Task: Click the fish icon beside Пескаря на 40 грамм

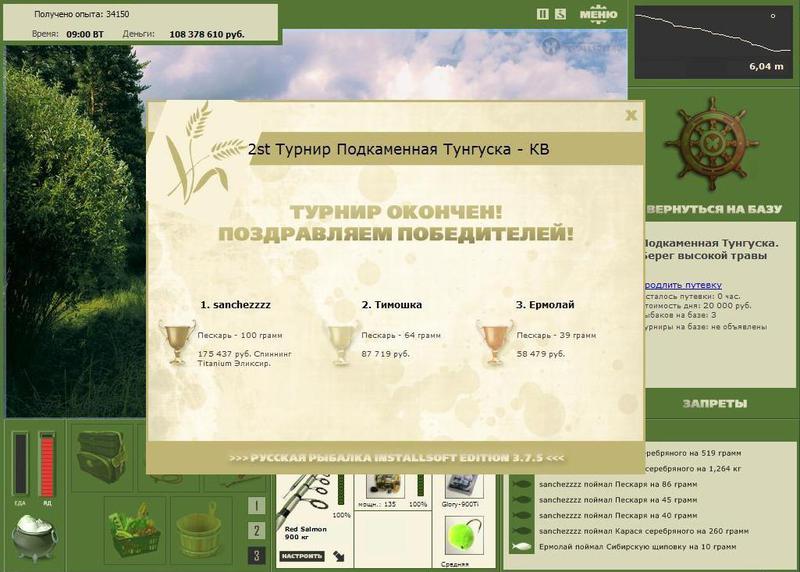Action: pos(521,515)
